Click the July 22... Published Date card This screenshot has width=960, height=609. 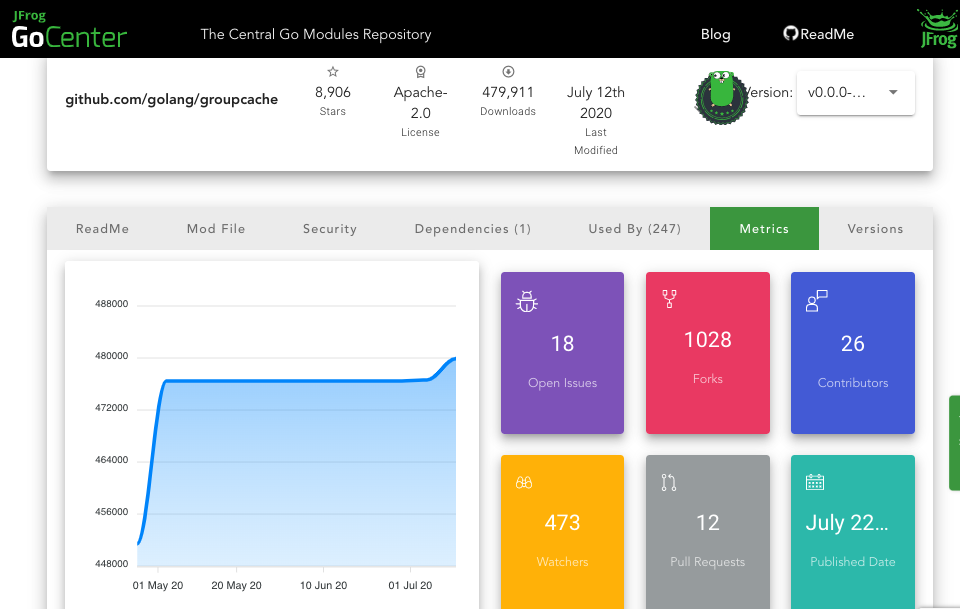853,532
